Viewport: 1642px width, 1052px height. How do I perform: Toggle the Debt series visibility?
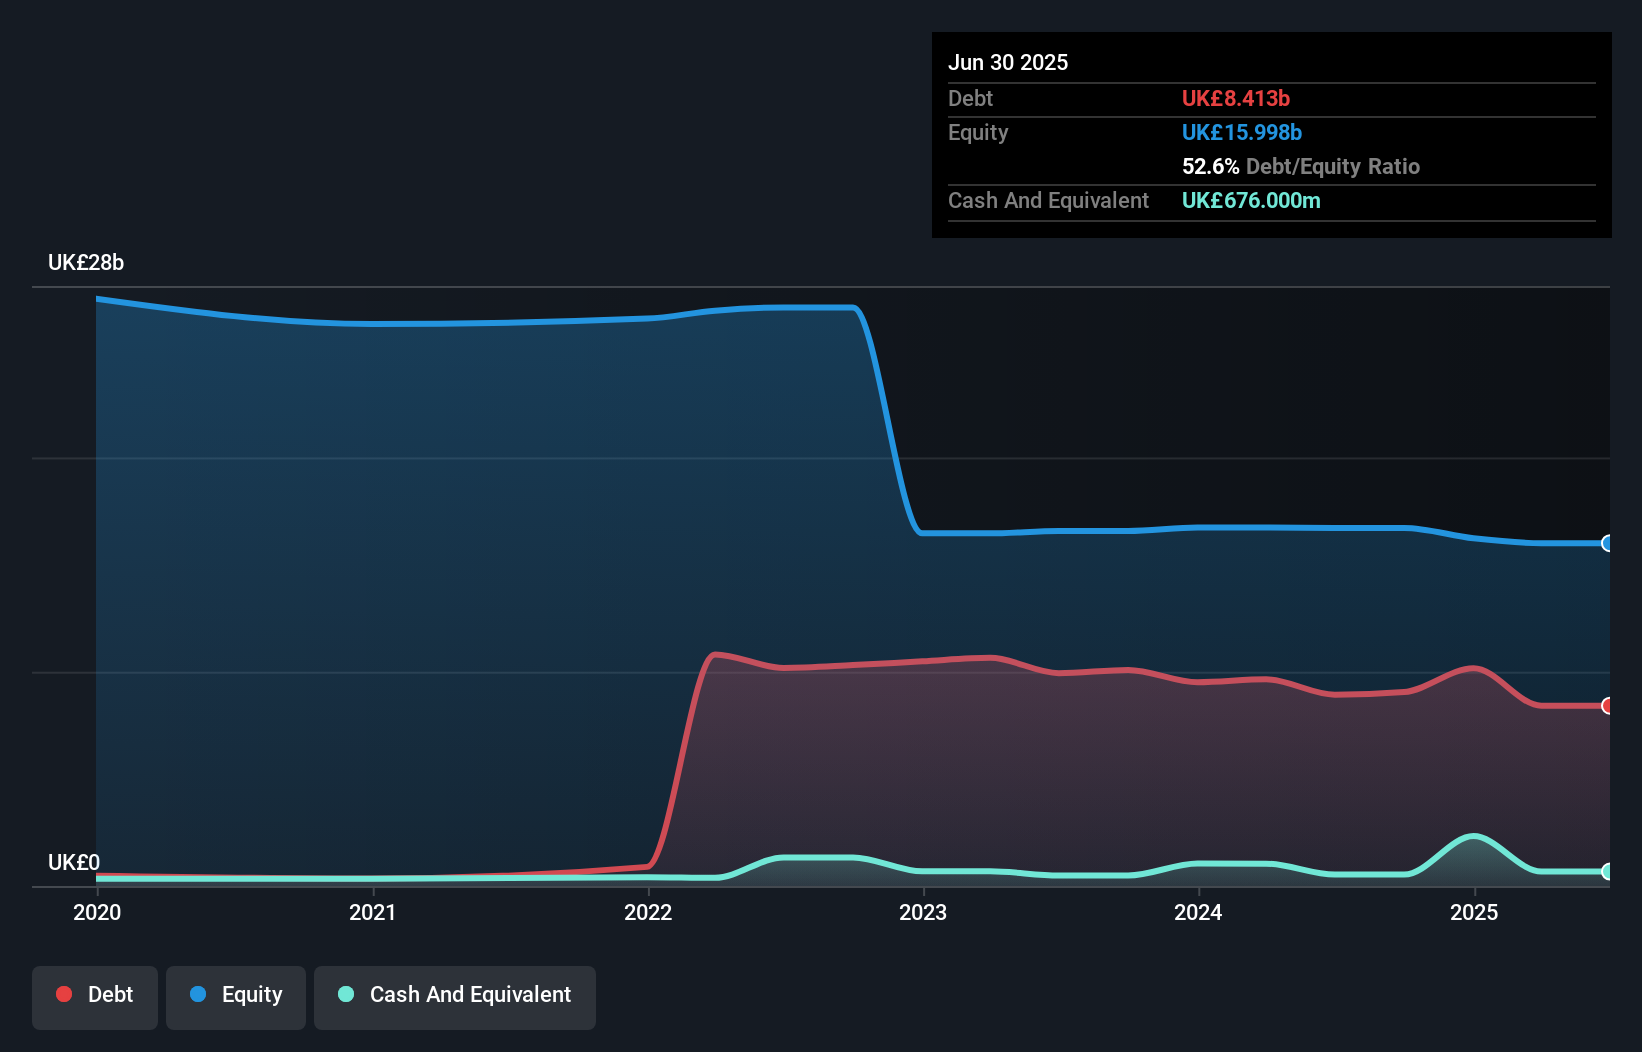coord(95,995)
